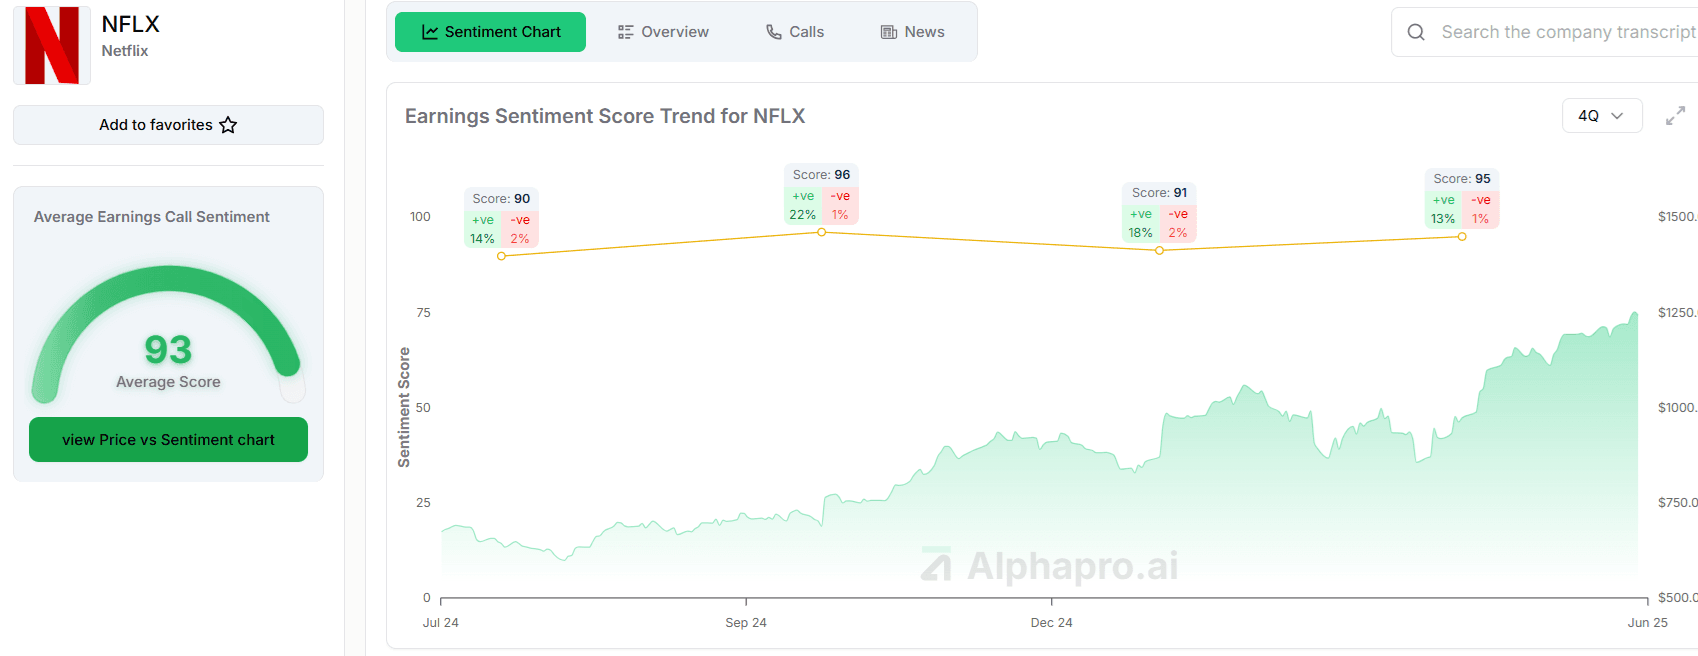Click the 'Score: 90' label

(501, 199)
